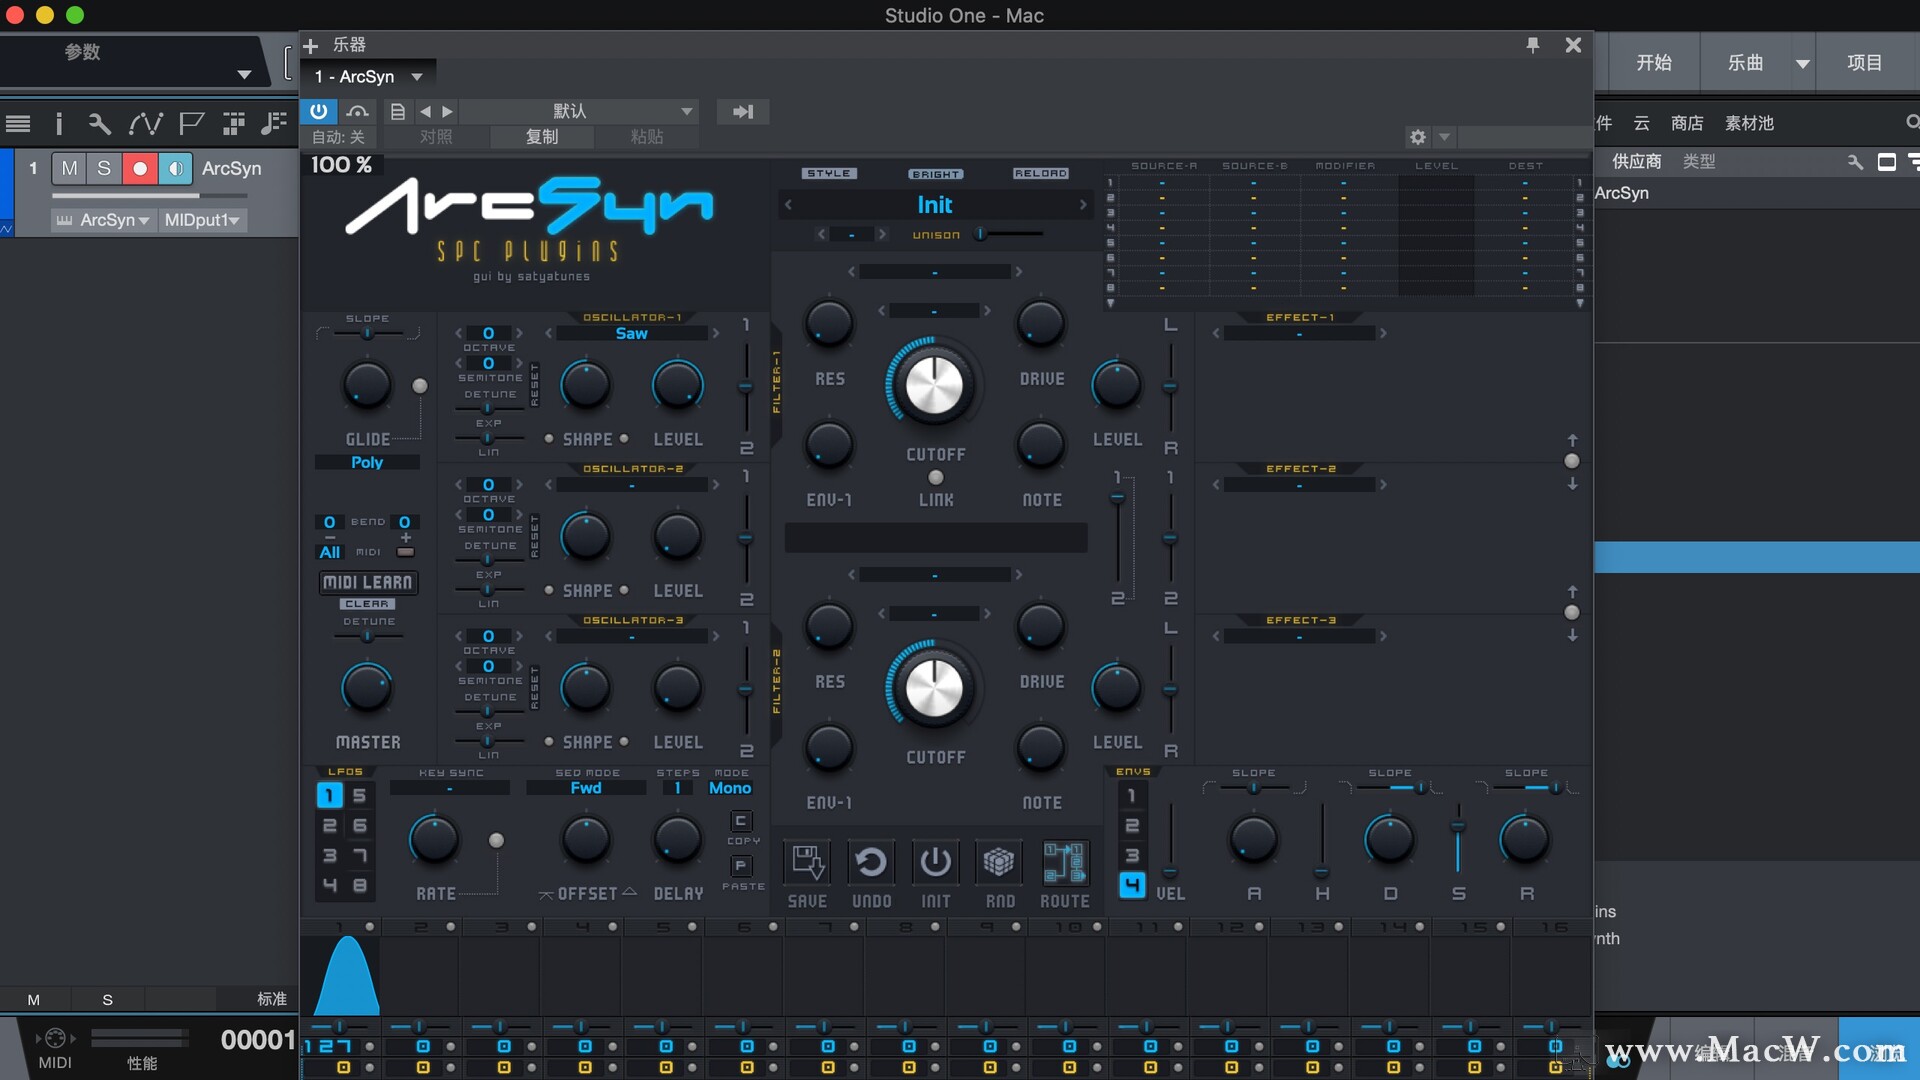Adjust the unison slider
Viewport: 1920px width, 1080px height.
(1011, 234)
